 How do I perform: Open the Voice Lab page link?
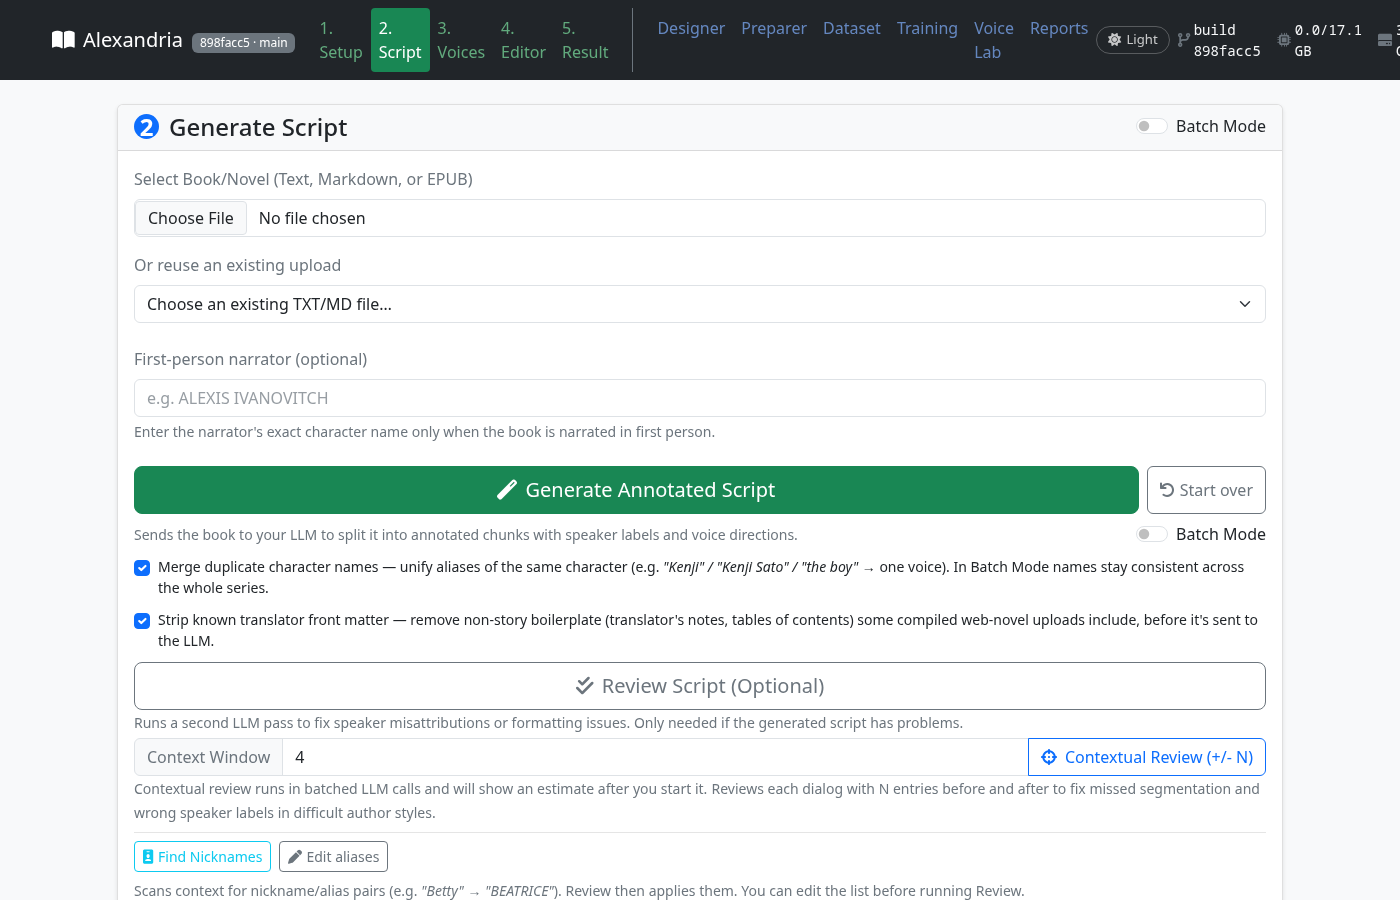tap(994, 40)
